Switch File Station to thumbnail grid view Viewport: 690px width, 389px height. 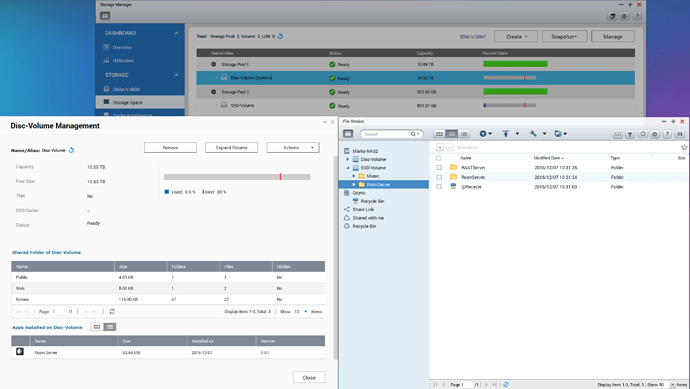(439, 134)
